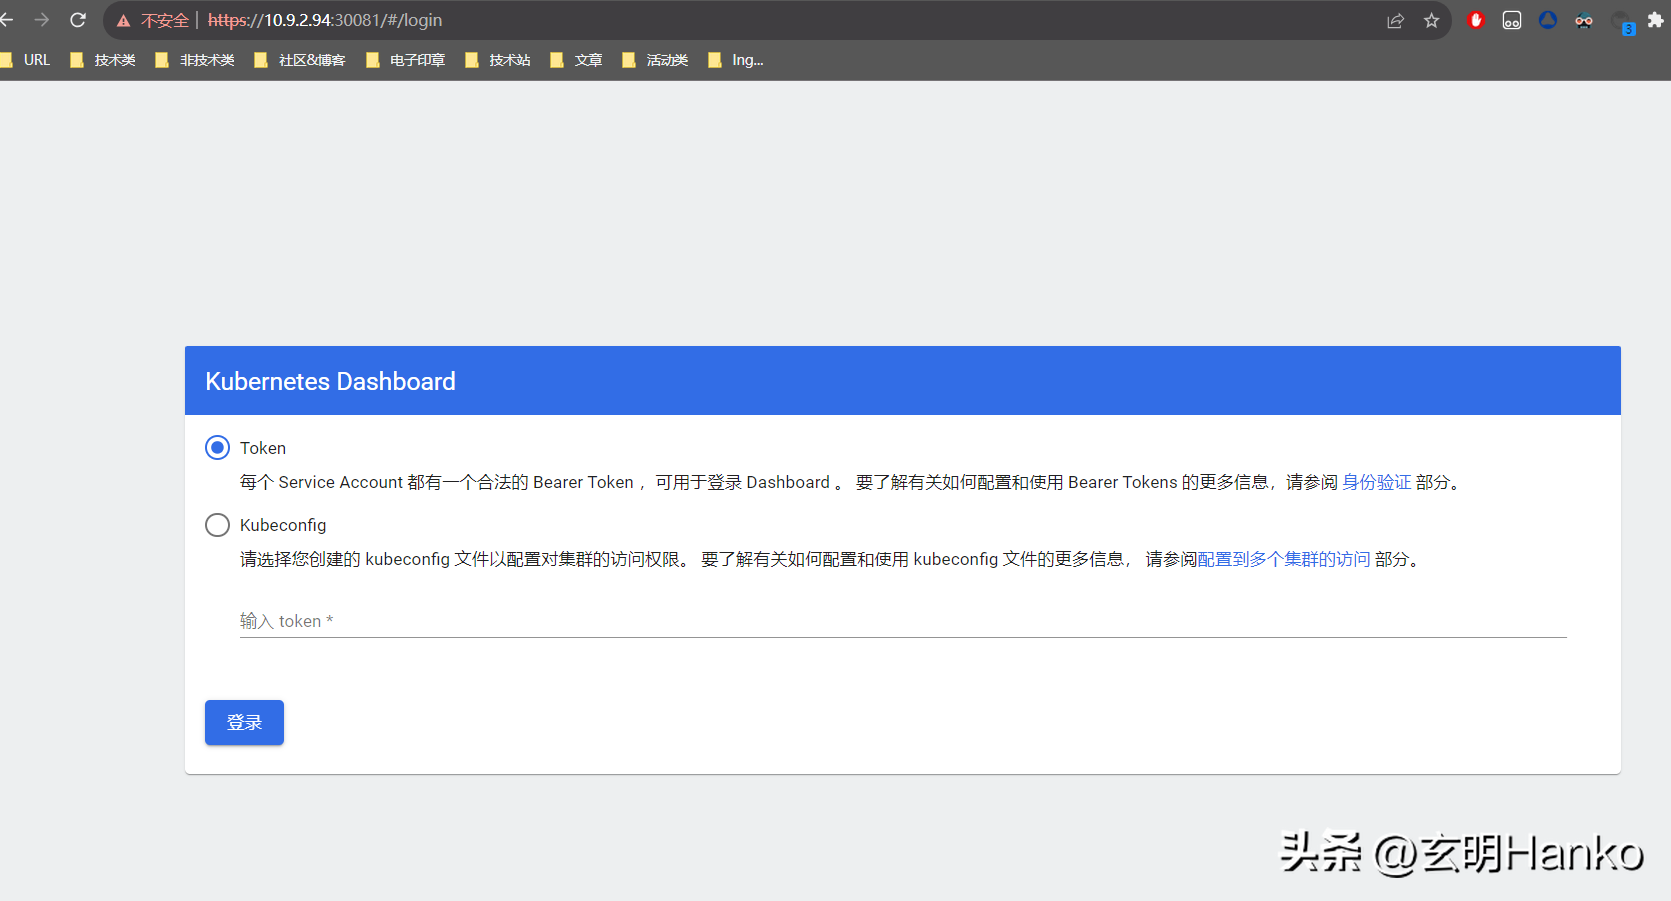The image size is (1671, 901).
Task: Click the square face extension icon
Action: point(1512,20)
